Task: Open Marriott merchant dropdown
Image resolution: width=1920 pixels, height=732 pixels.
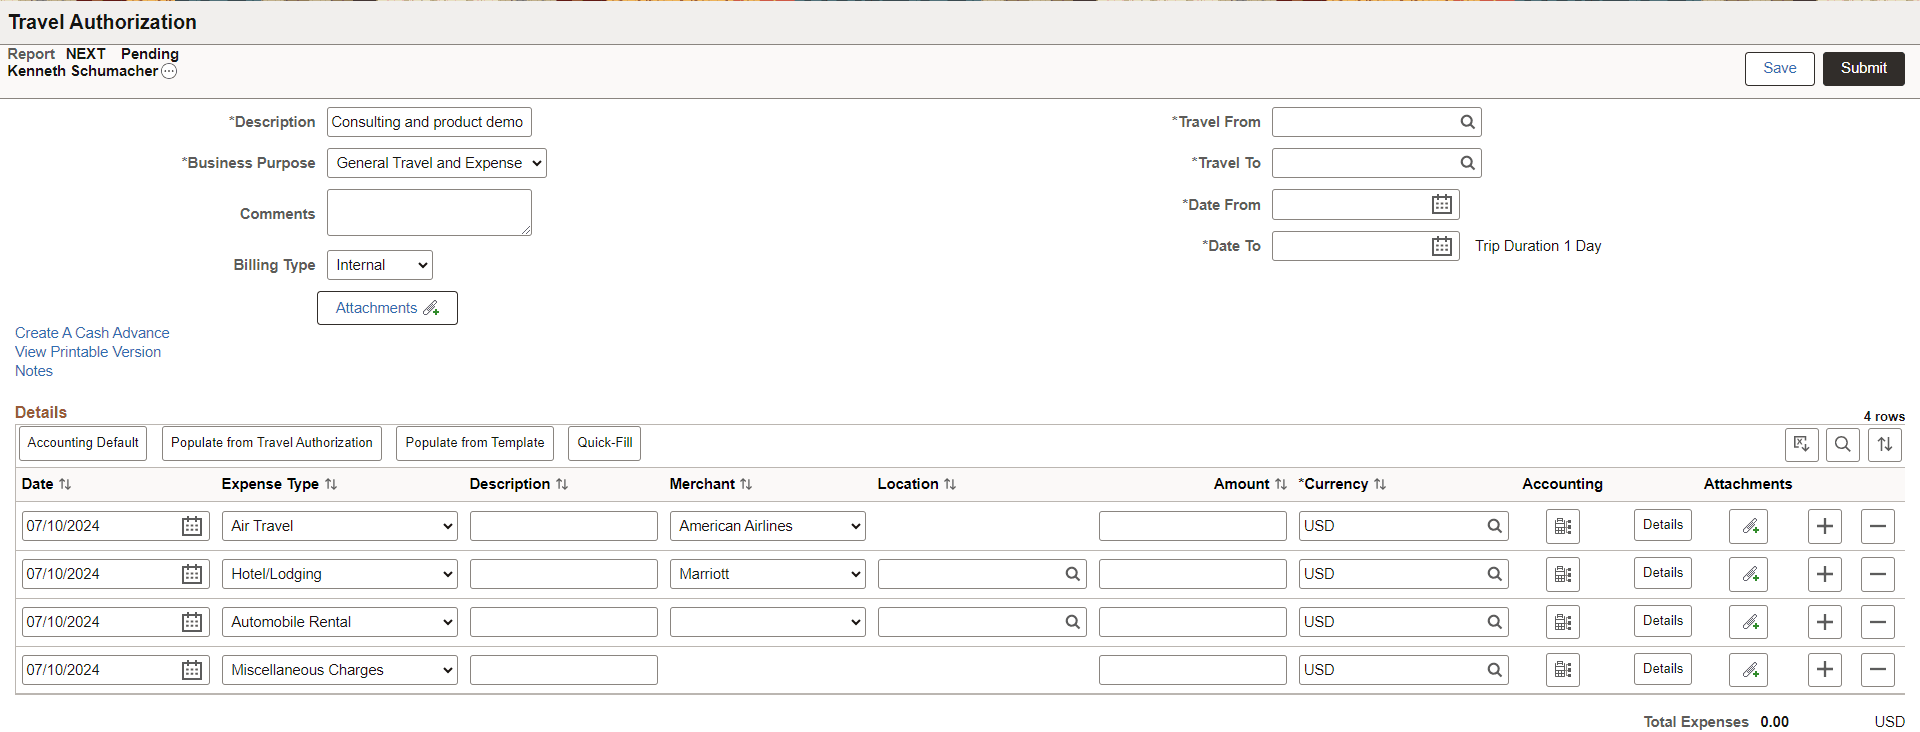Action: (x=768, y=574)
